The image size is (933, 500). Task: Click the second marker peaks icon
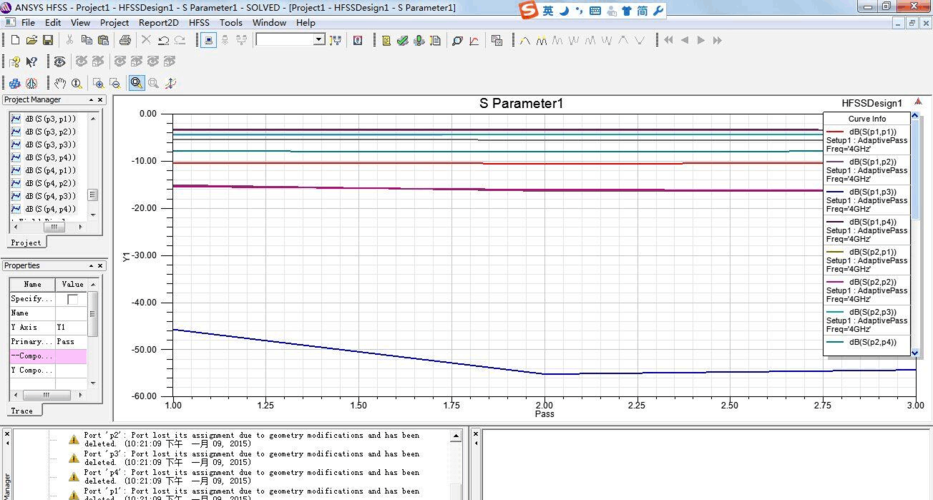coord(541,40)
